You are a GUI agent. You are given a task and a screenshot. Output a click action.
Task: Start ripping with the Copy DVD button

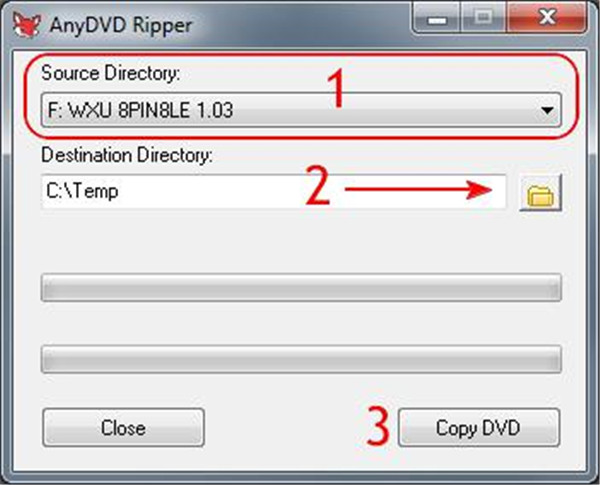coord(479,428)
